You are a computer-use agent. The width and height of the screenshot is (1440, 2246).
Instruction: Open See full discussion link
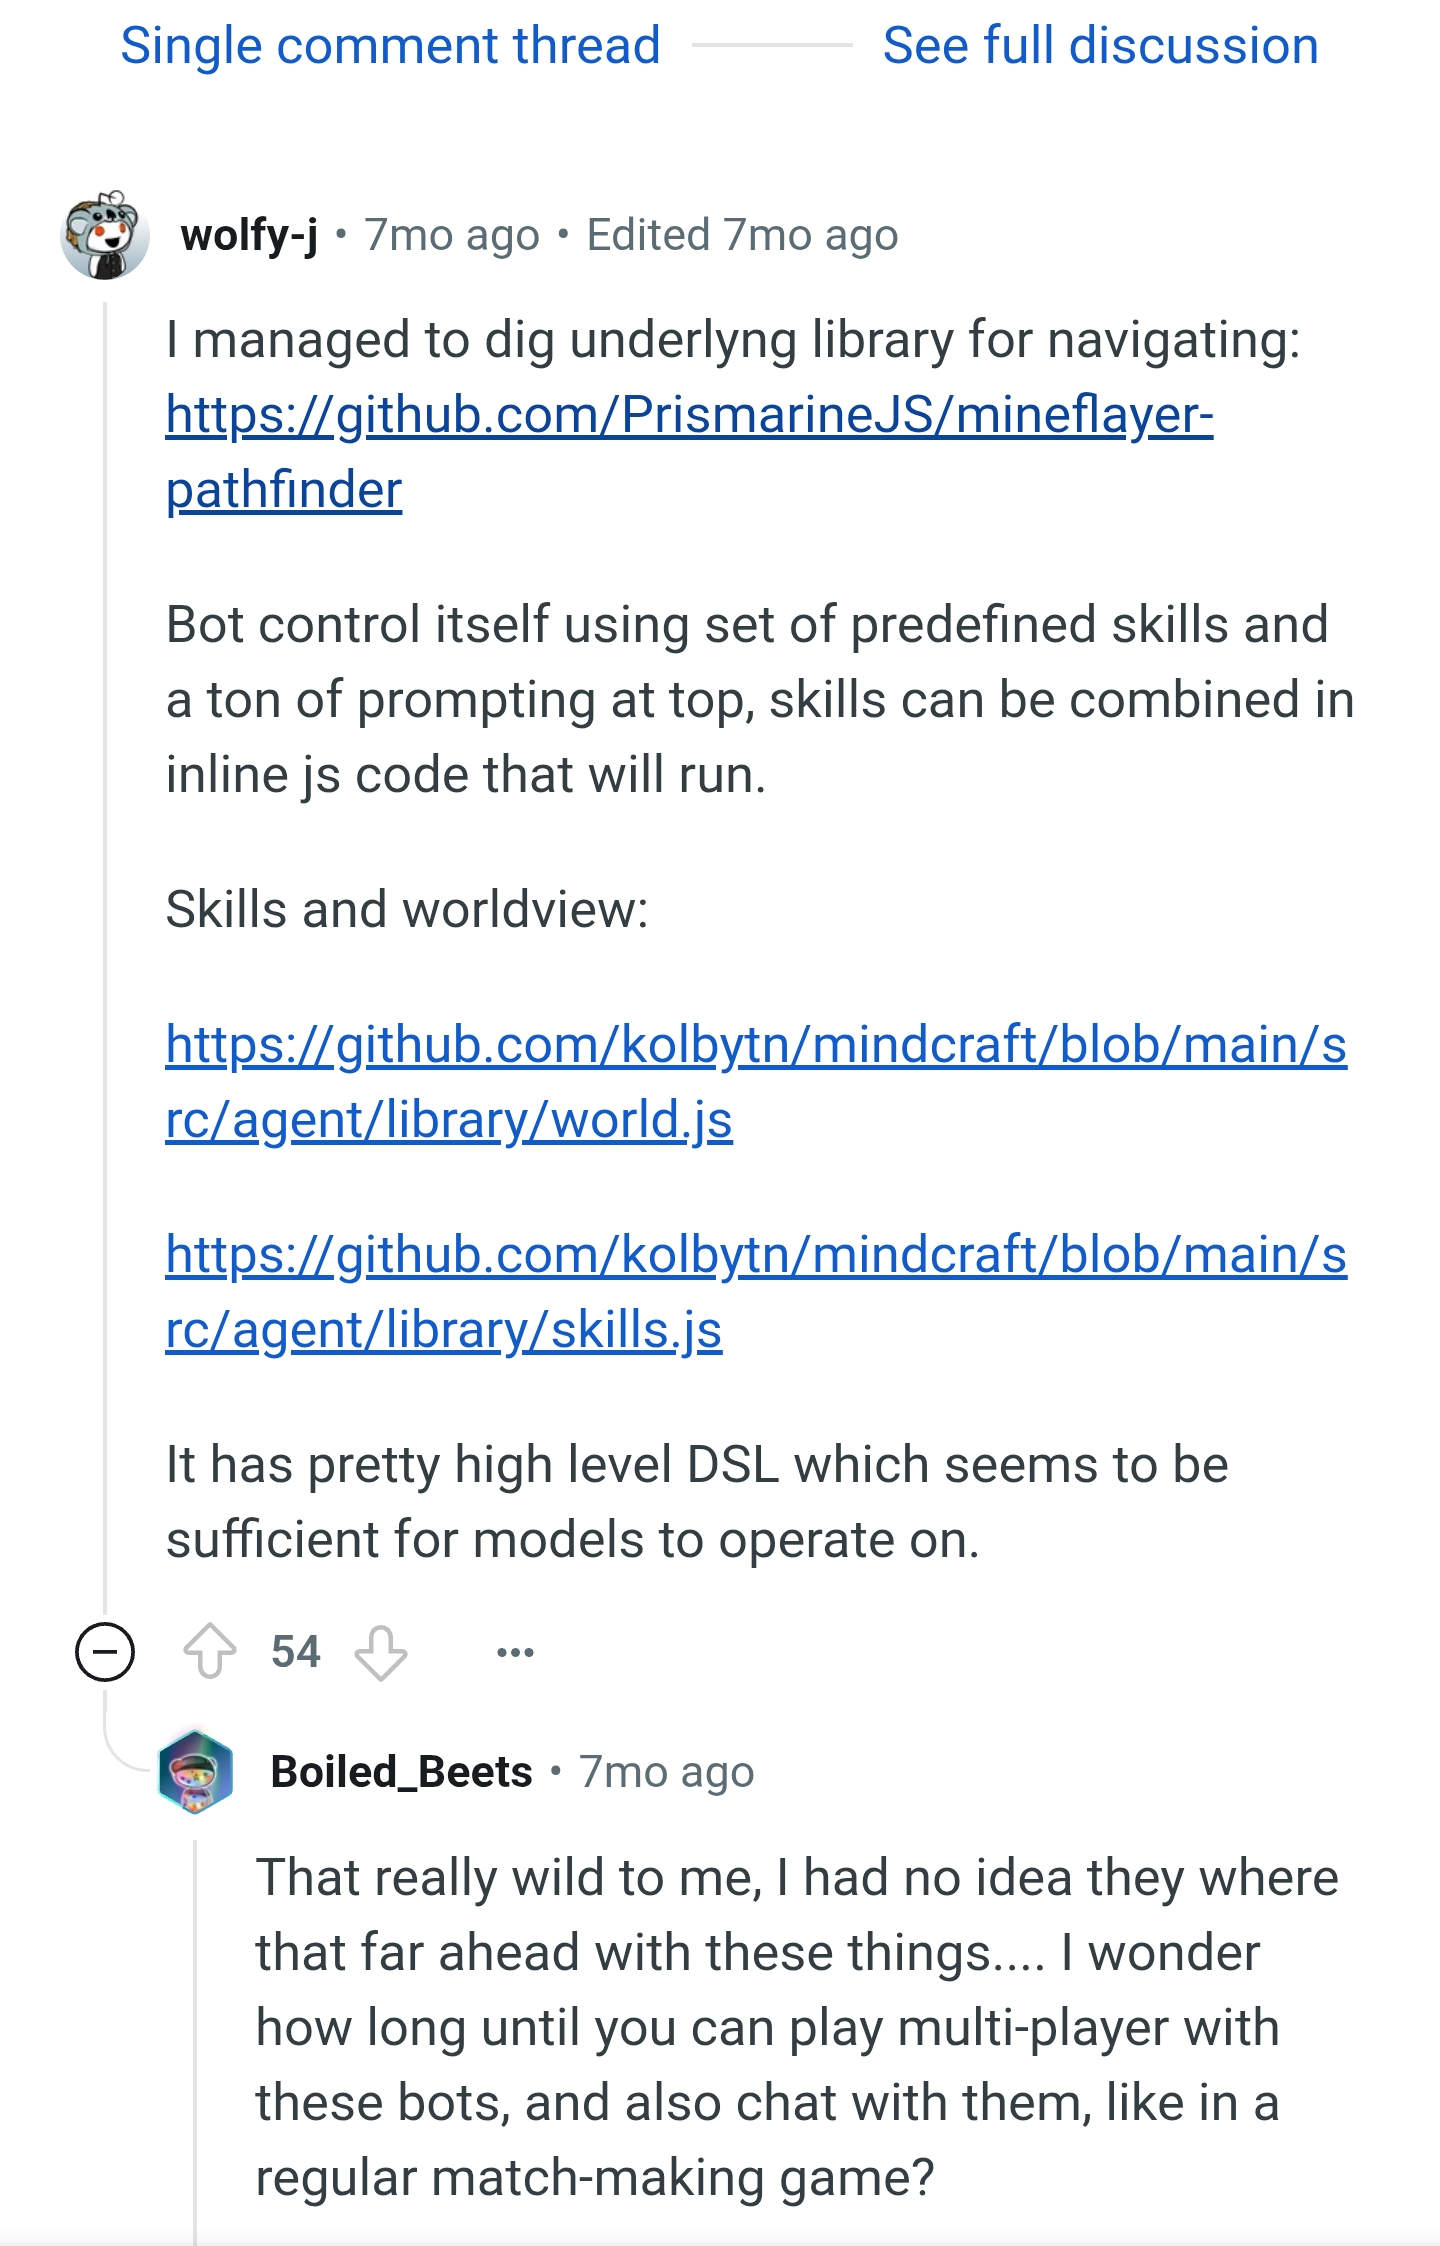[x=1100, y=45]
